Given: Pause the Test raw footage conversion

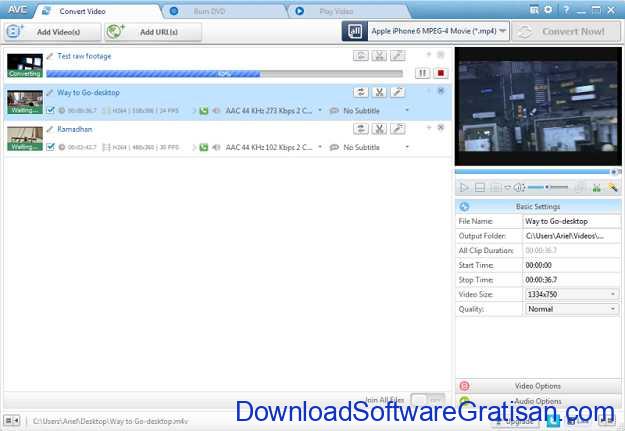Looking at the screenshot, I should coord(423,73).
